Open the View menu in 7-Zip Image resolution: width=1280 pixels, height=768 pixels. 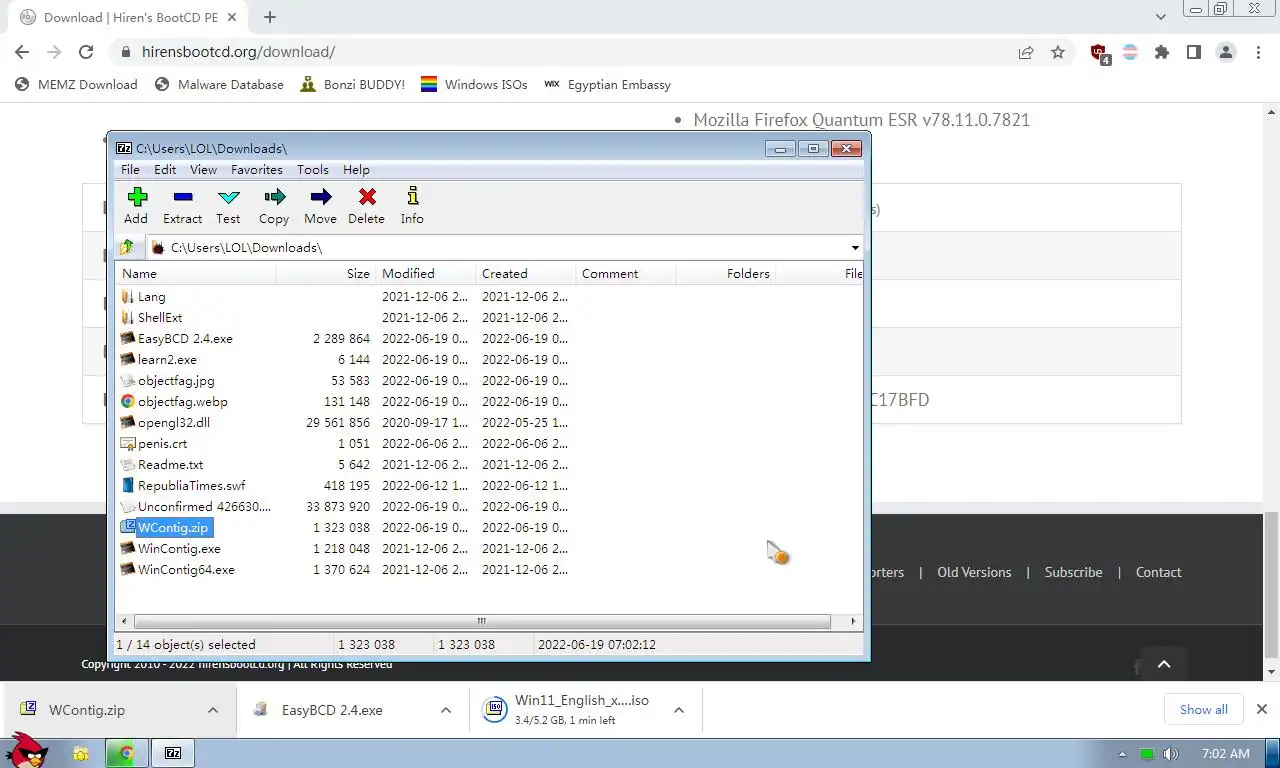204,170
